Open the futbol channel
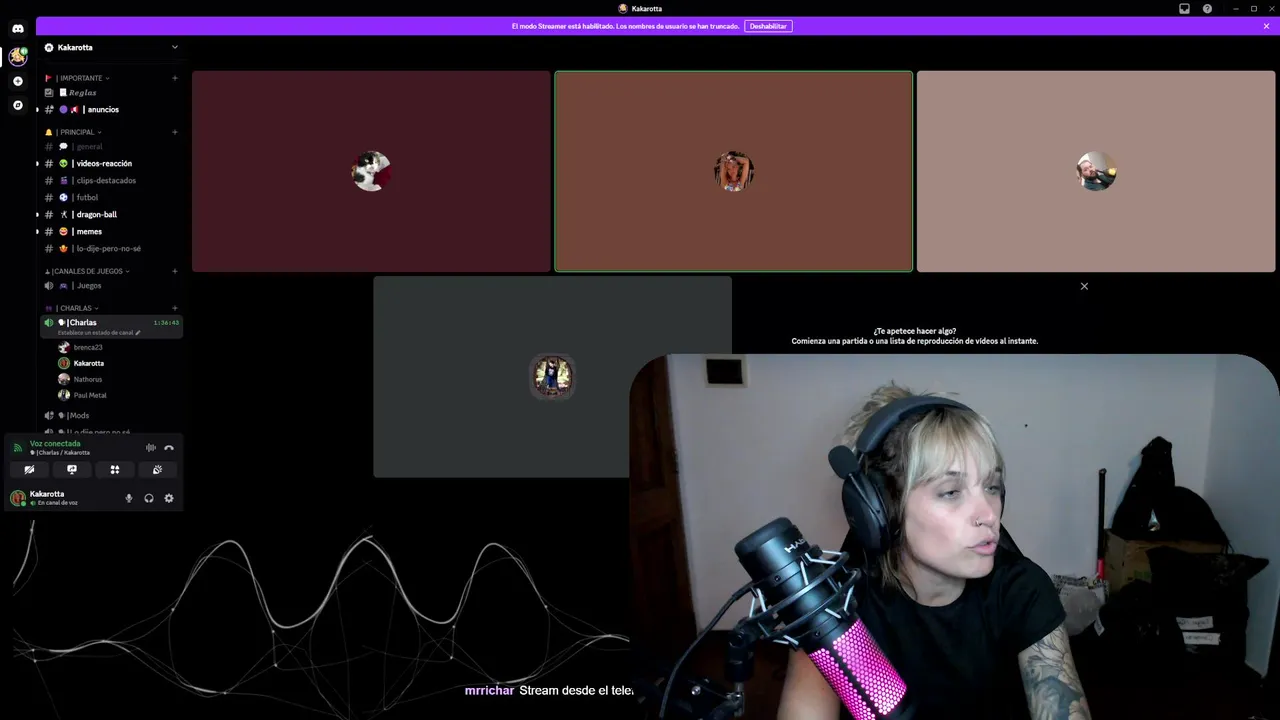1280x720 pixels. (111, 198)
